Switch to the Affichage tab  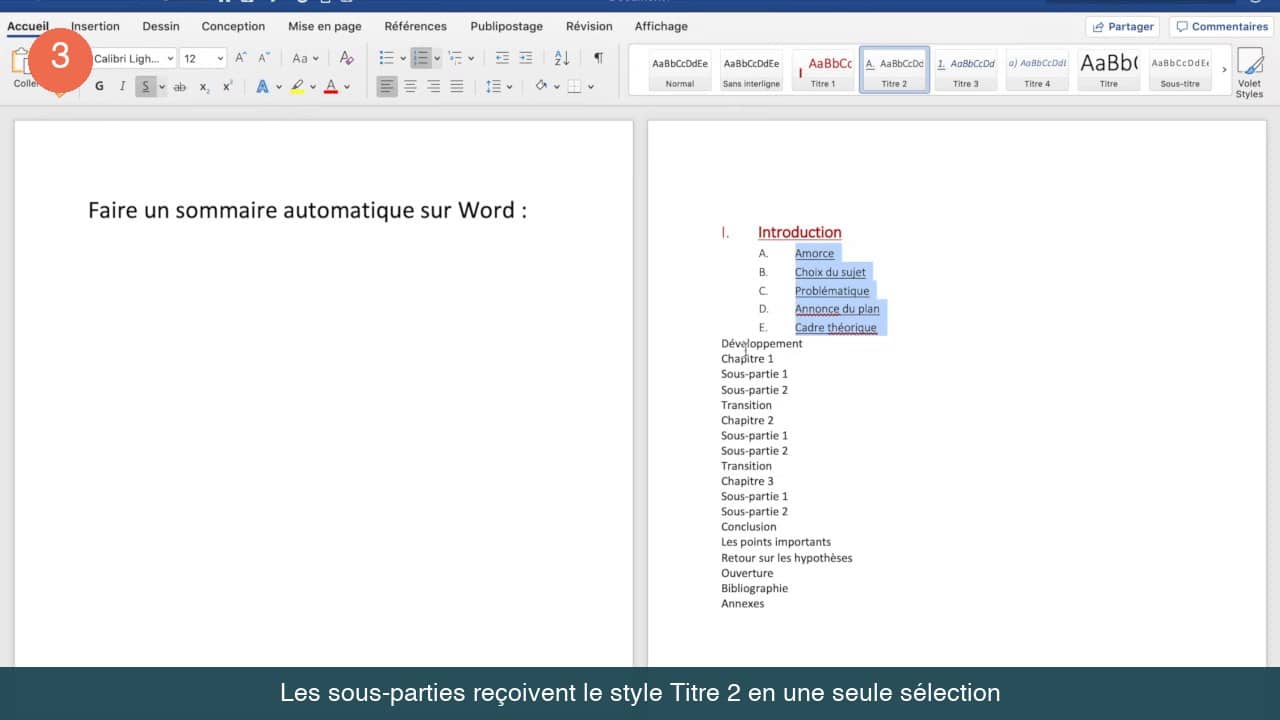coord(661,26)
